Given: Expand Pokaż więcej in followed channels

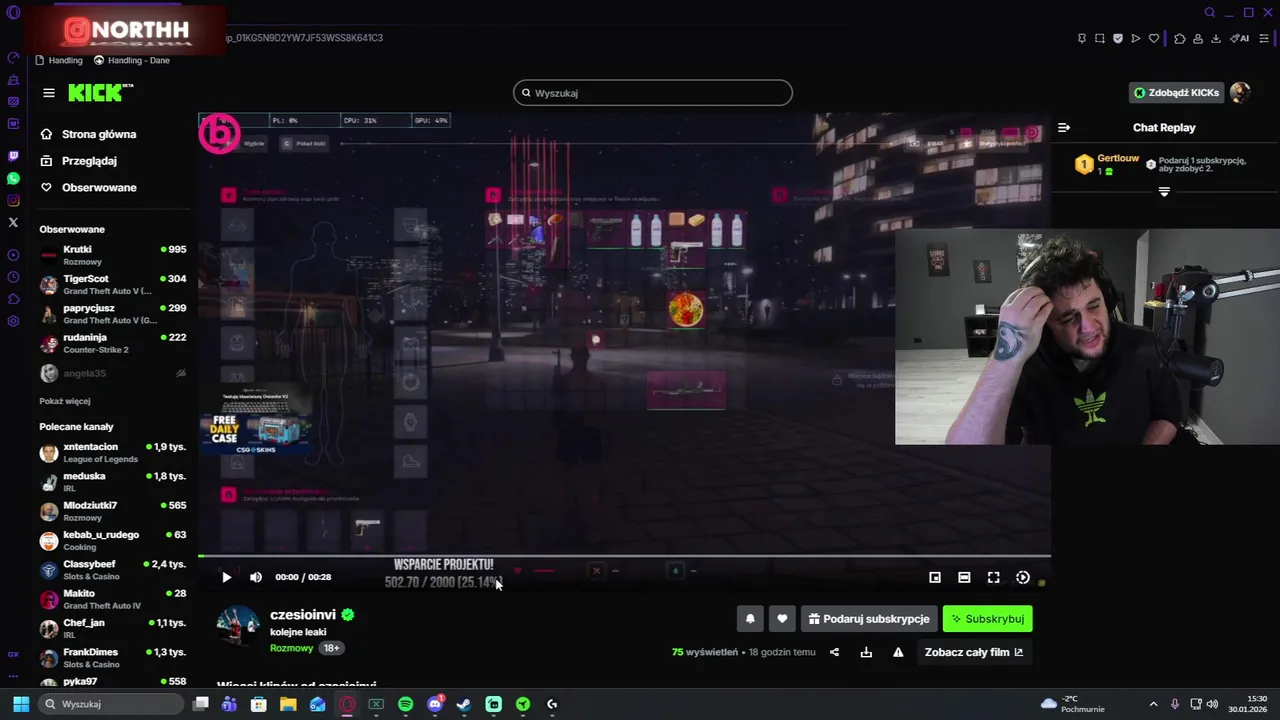Looking at the screenshot, I should coord(65,401).
